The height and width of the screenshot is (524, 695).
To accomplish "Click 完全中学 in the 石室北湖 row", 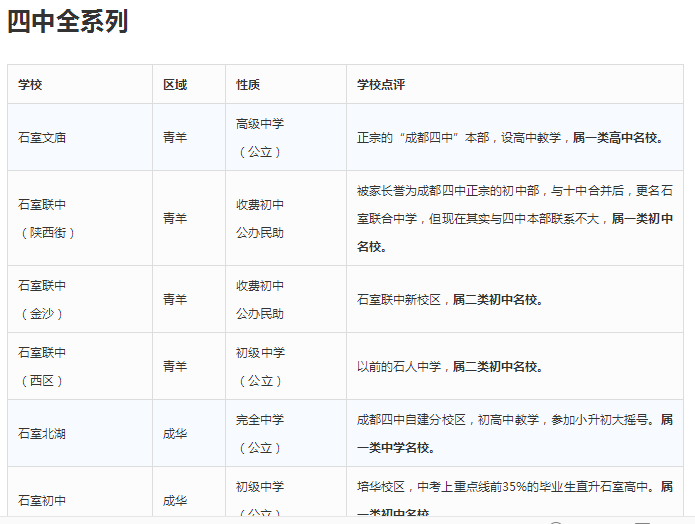I will coord(260,420).
